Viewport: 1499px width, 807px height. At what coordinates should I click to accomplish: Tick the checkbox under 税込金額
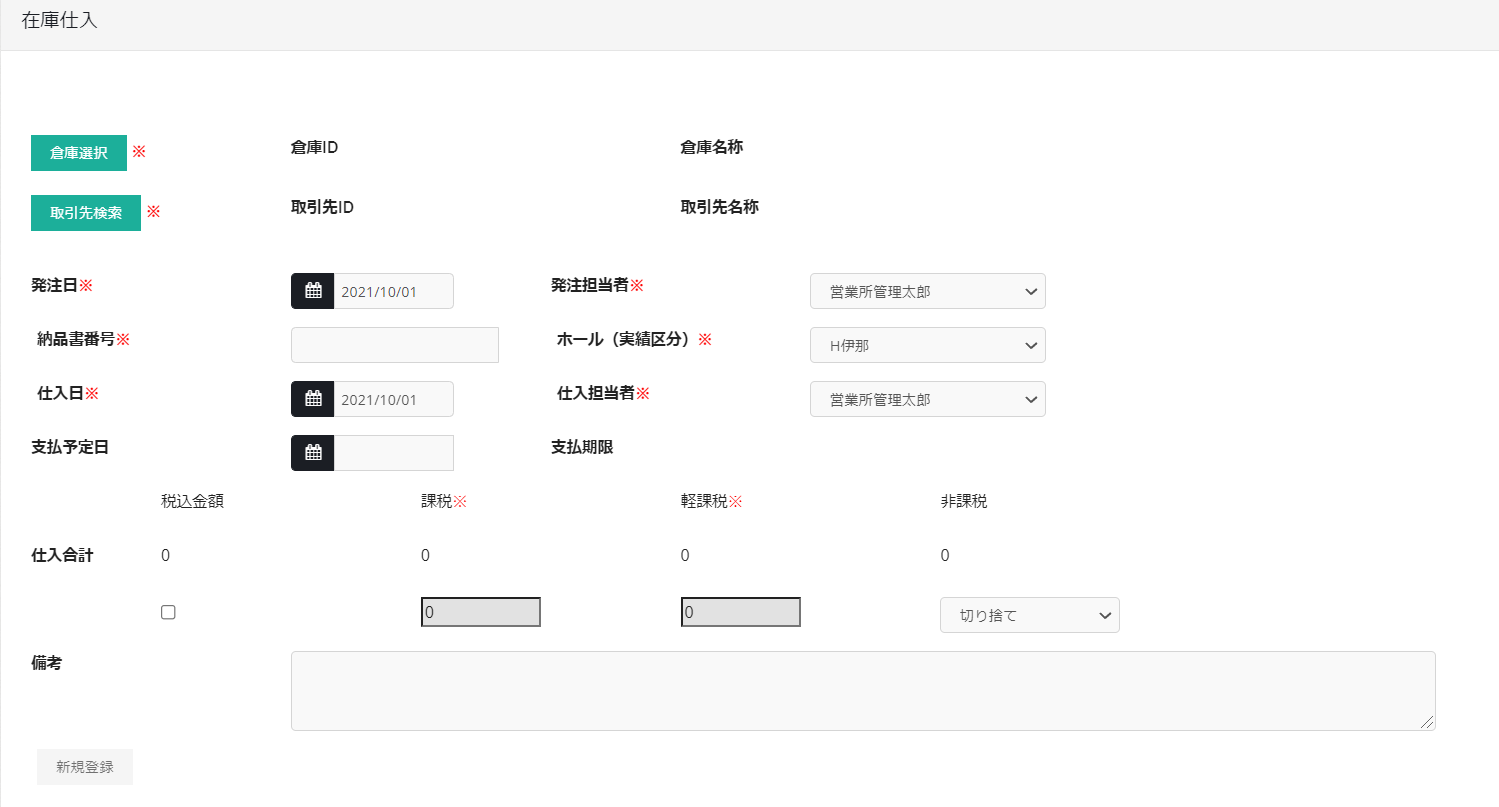tap(168, 613)
